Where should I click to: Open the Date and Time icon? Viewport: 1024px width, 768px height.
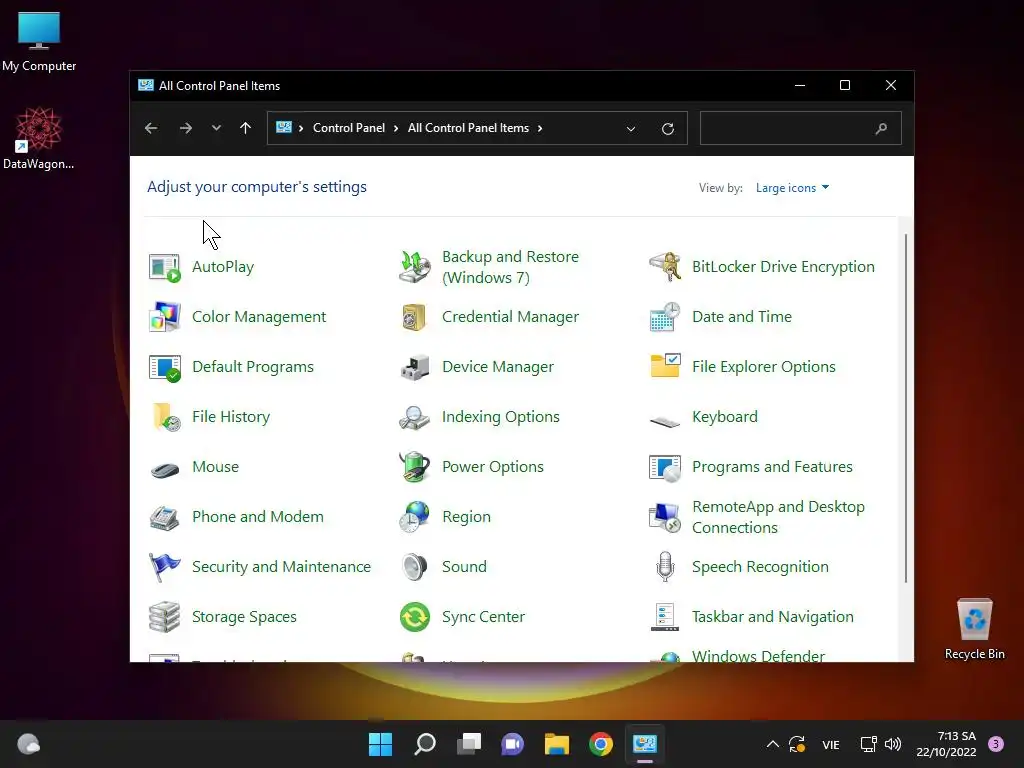tap(665, 317)
